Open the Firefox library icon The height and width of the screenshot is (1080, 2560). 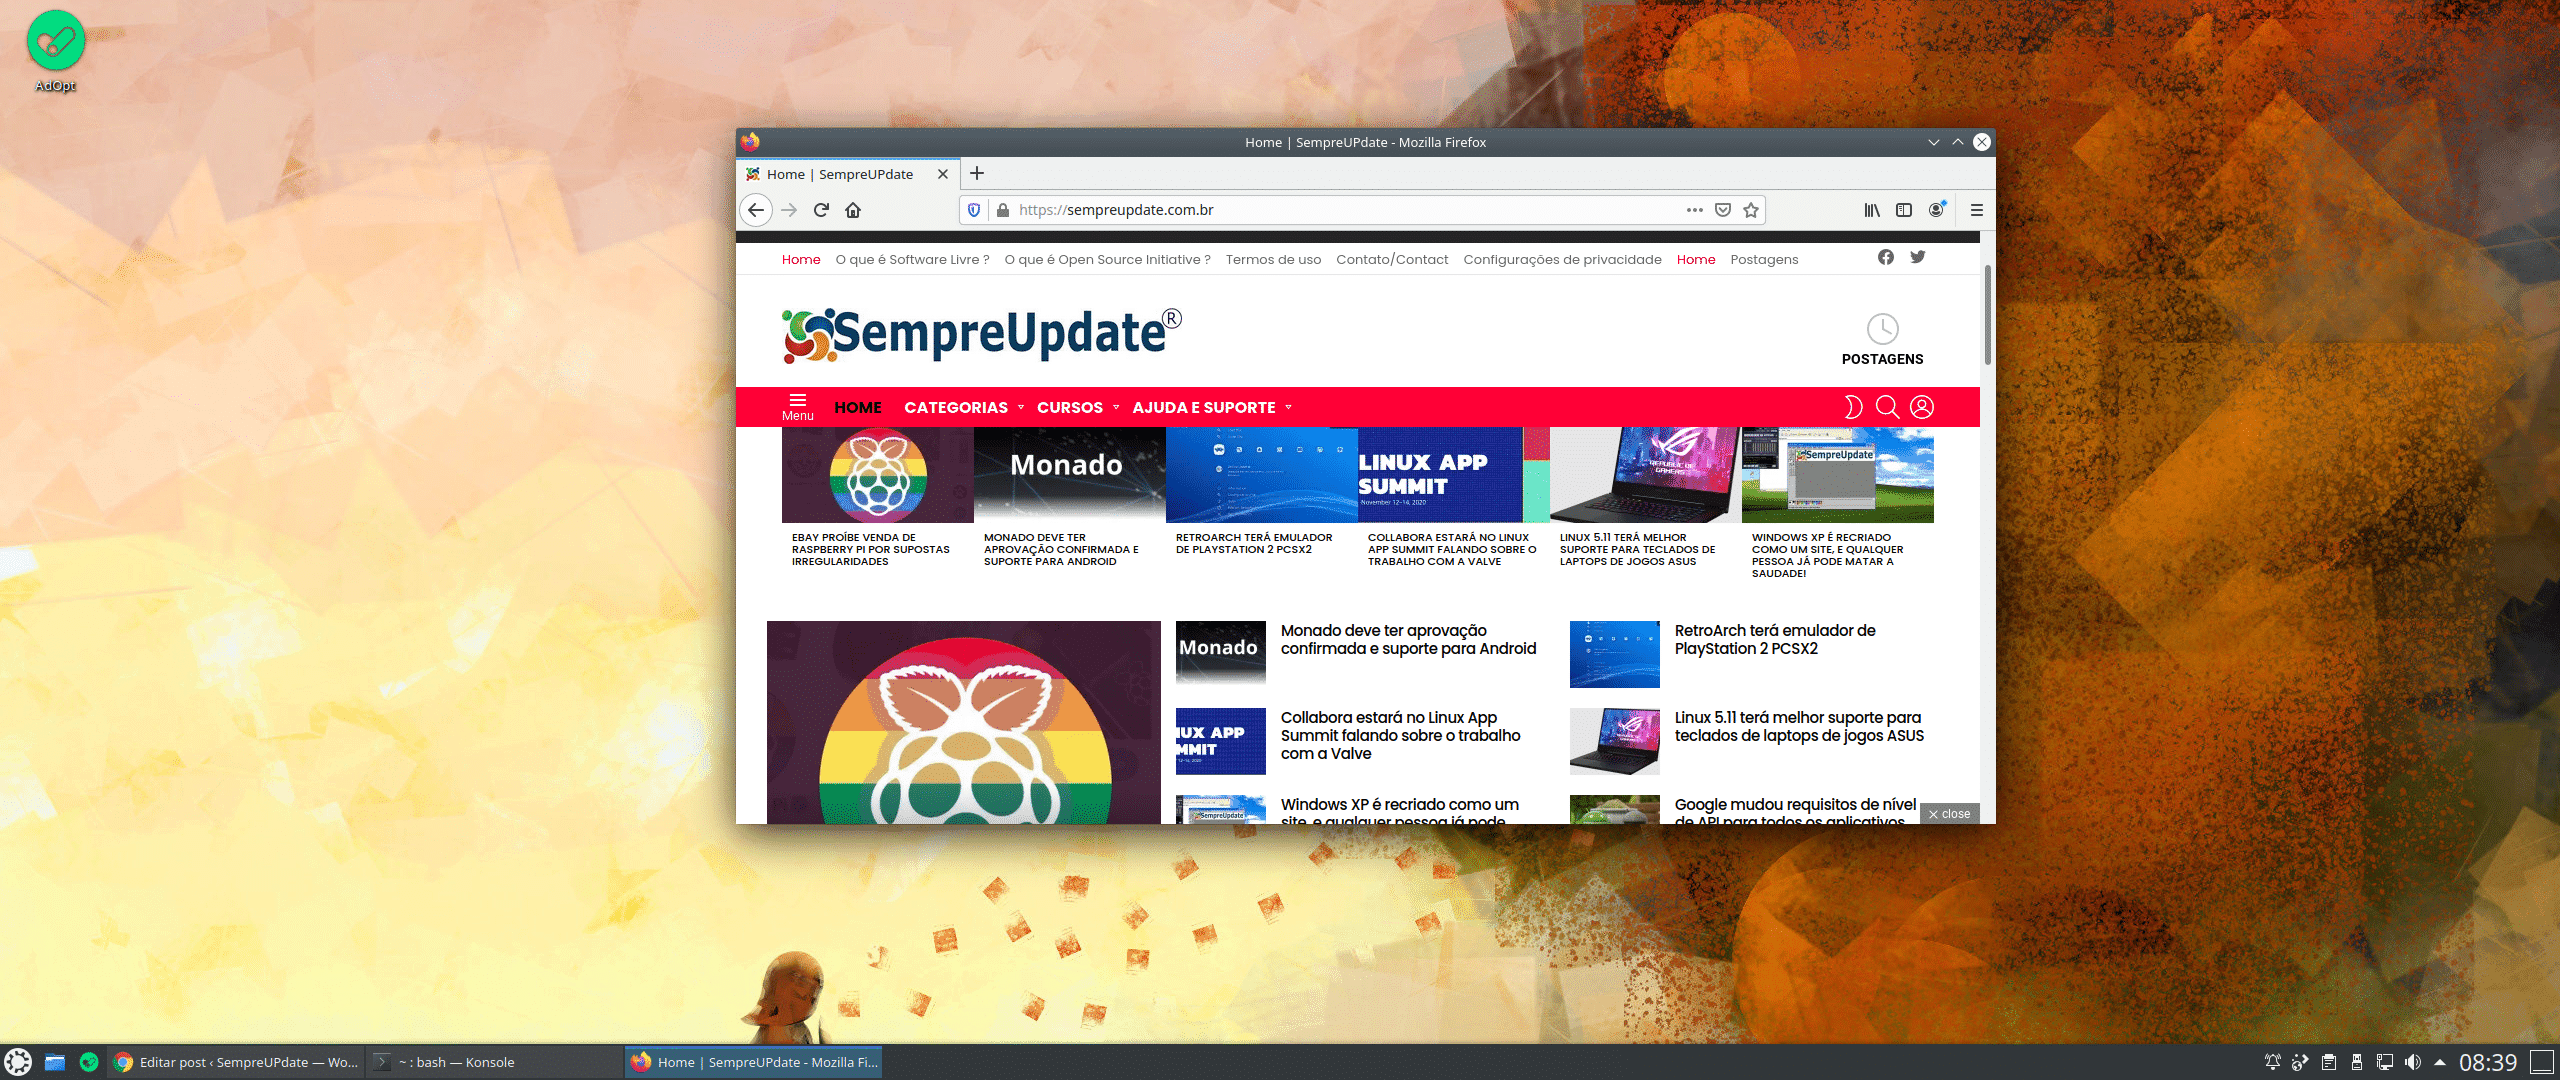[1871, 210]
